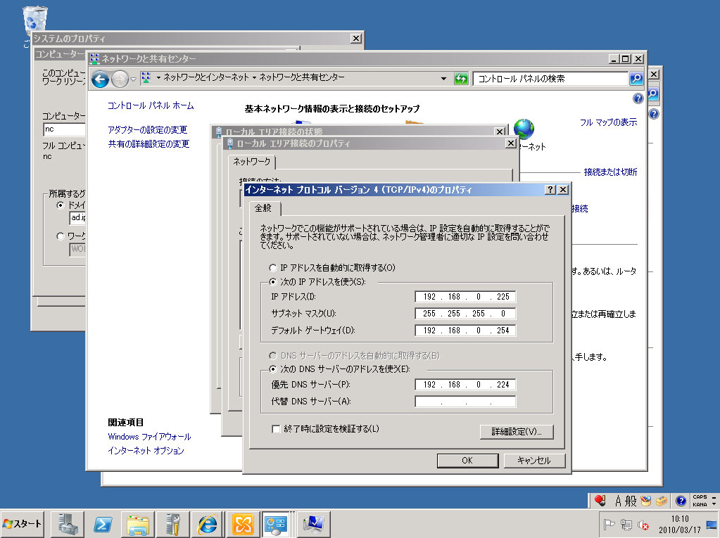Viewport: 720px width, 538px height.
Task: Open 共有の詳細設定の変更 link
Action: (148, 144)
